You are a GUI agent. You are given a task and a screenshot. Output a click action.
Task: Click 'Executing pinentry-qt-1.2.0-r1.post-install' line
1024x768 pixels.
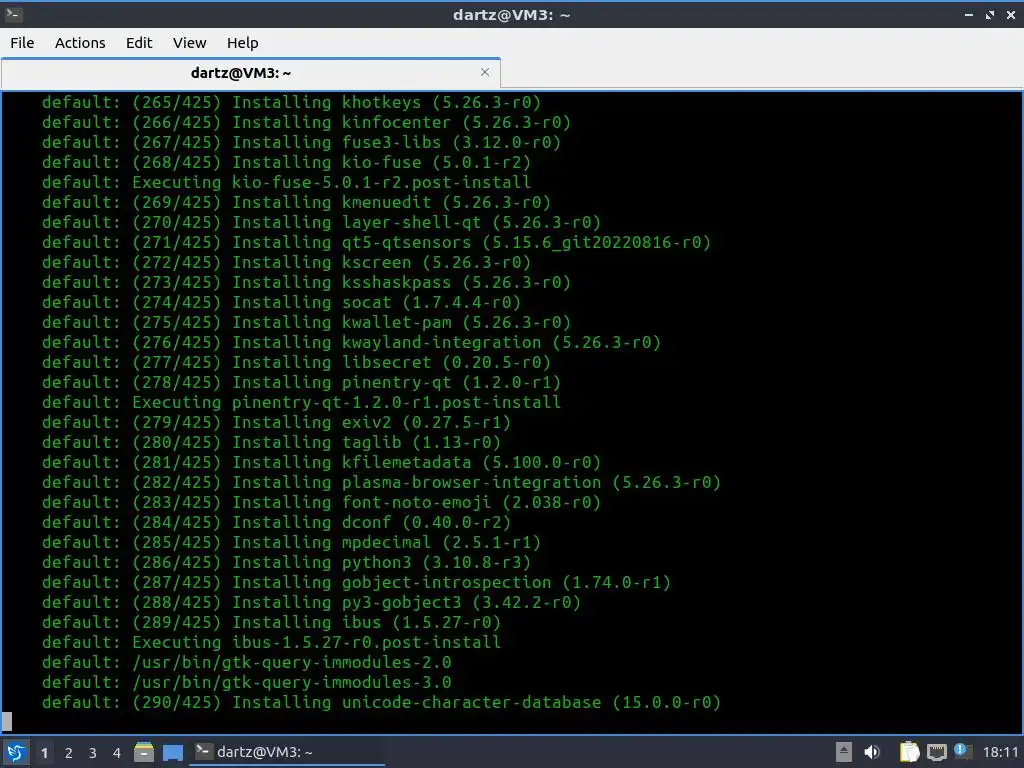click(x=301, y=402)
